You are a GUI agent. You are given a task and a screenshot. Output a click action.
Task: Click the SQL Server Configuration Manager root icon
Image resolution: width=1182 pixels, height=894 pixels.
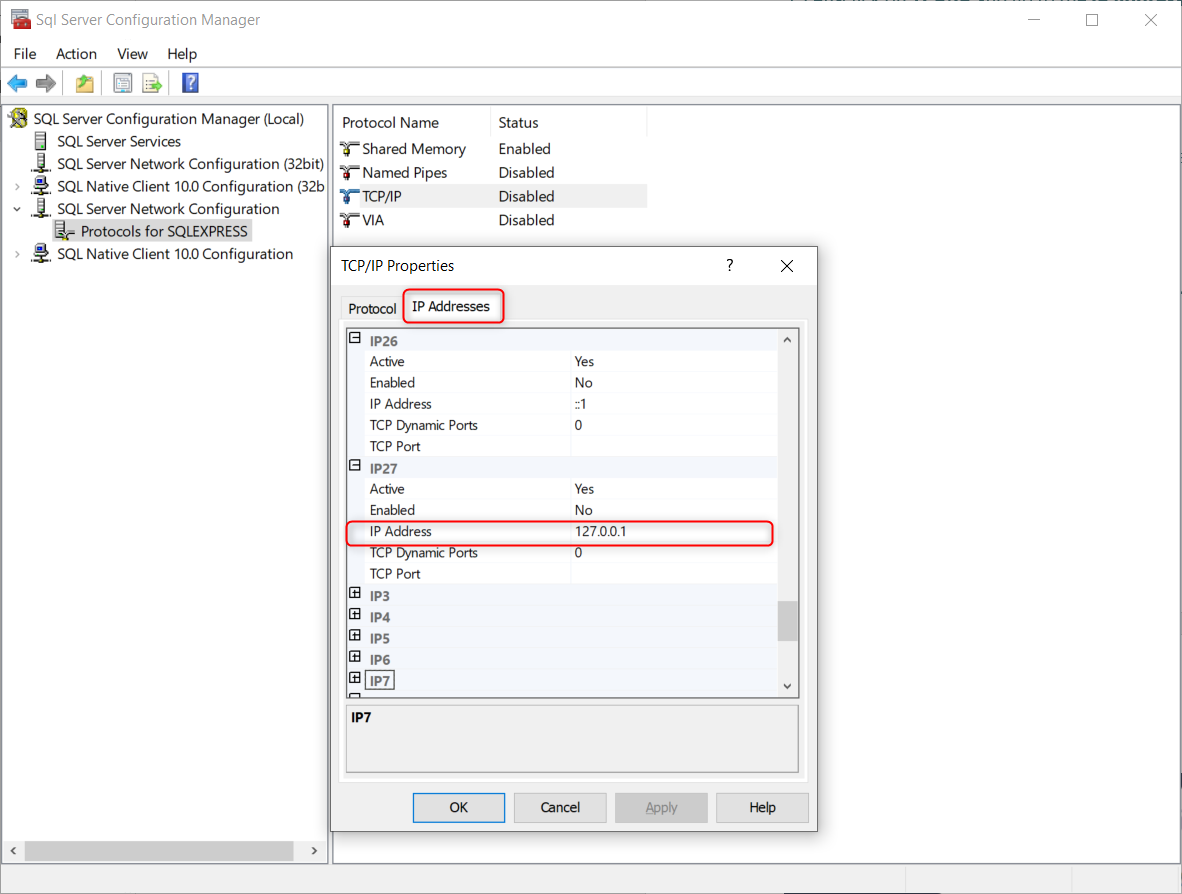(x=18, y=118)
